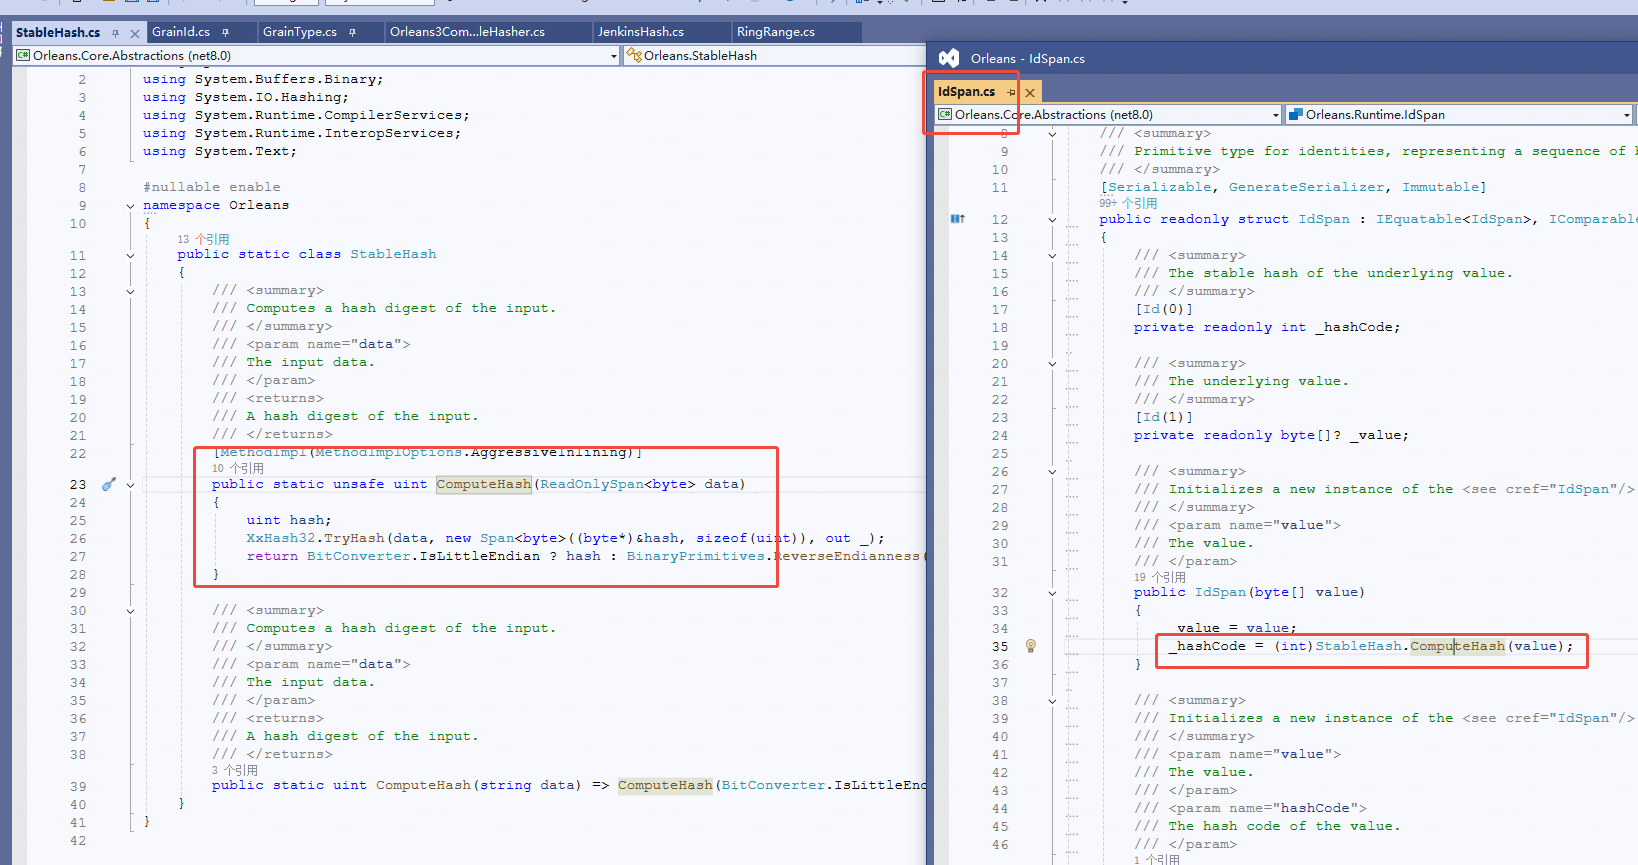Collapse the summary comment at IdSpan line 14
Image resolution: width=1638 pixels, height=865 pixels.
click(1052, 256)
